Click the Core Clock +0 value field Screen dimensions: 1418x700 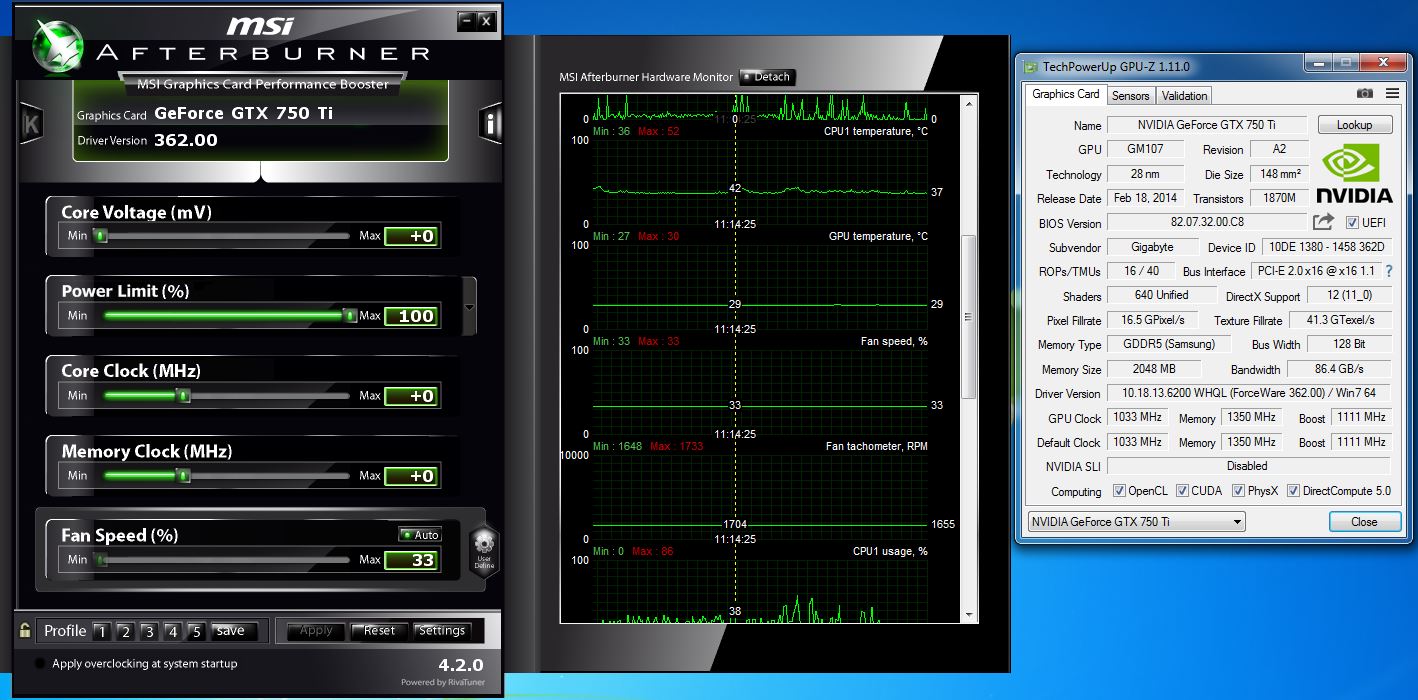[x=412, y=397]
